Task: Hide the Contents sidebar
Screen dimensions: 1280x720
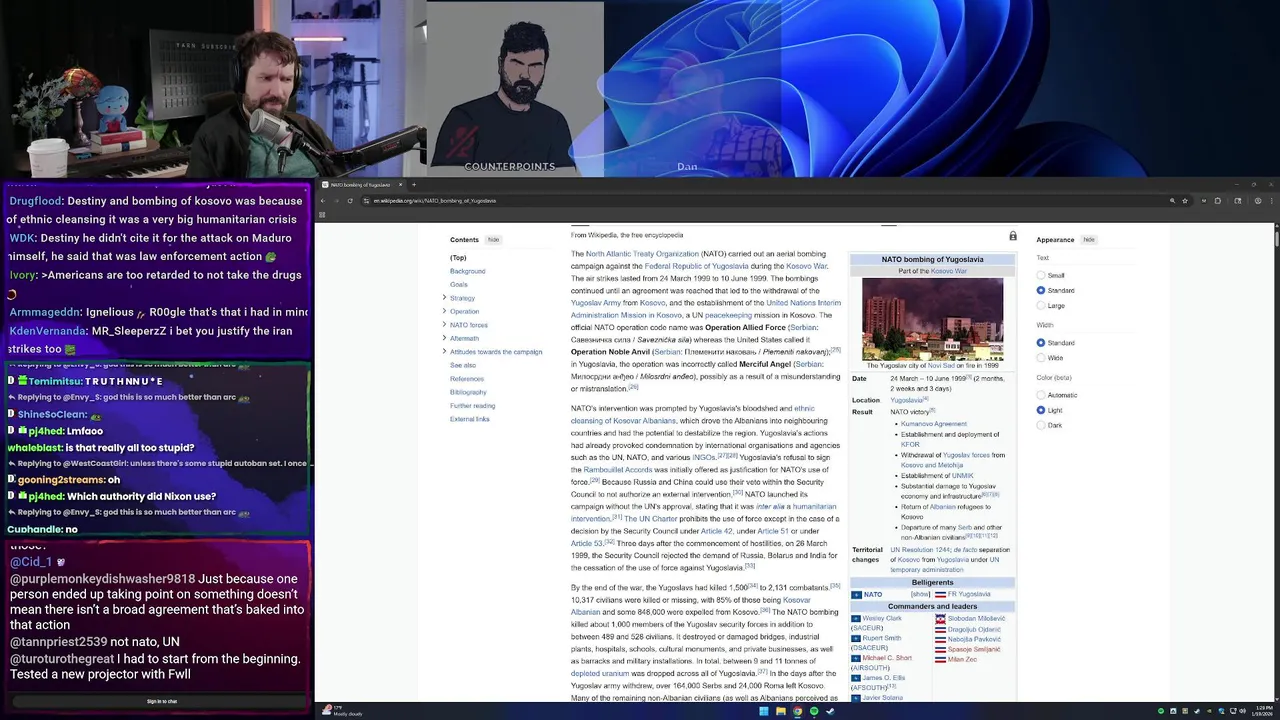Action: (493, 240)
